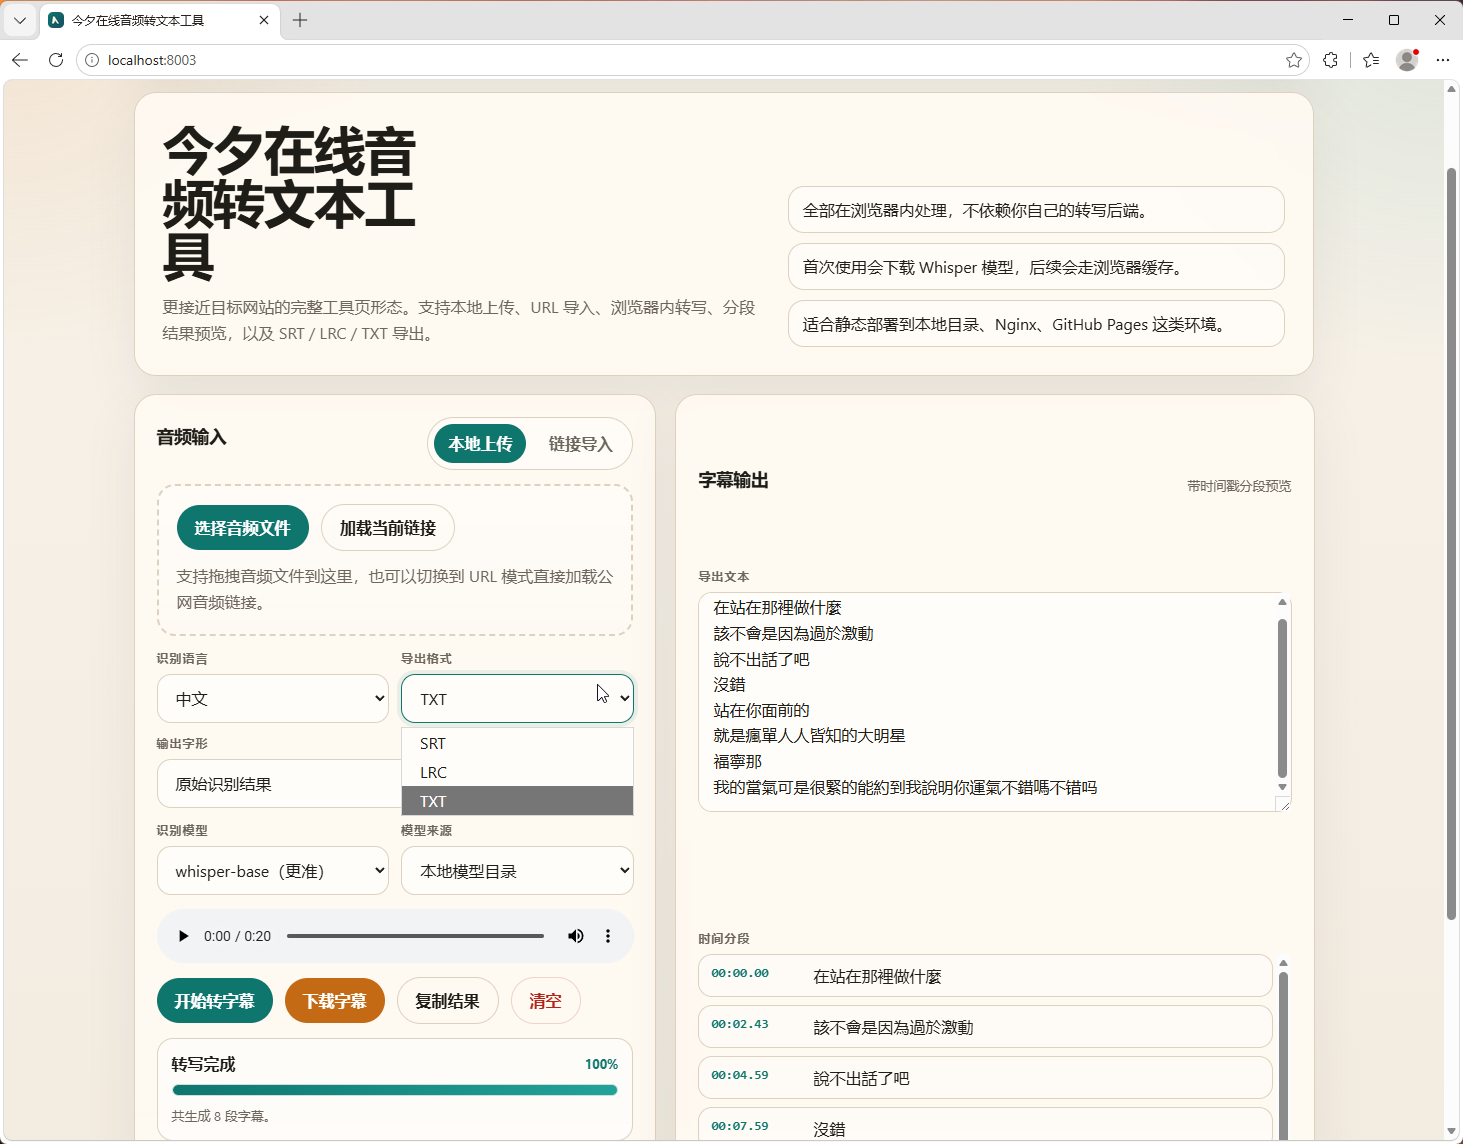1463x1144 pixels.
Task: Maximize the browser window
Action: (1394, 20)
